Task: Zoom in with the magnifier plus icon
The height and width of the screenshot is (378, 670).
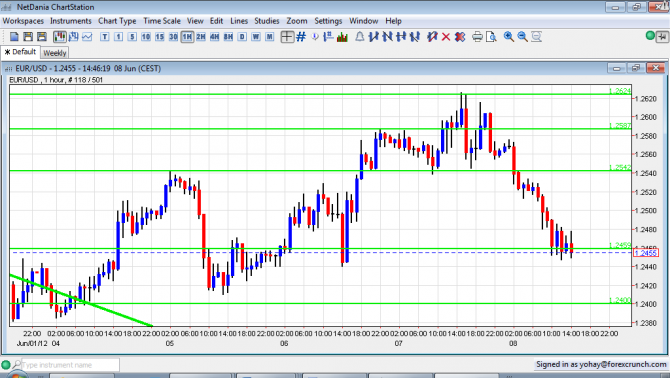Action: (x=508, y=37)
